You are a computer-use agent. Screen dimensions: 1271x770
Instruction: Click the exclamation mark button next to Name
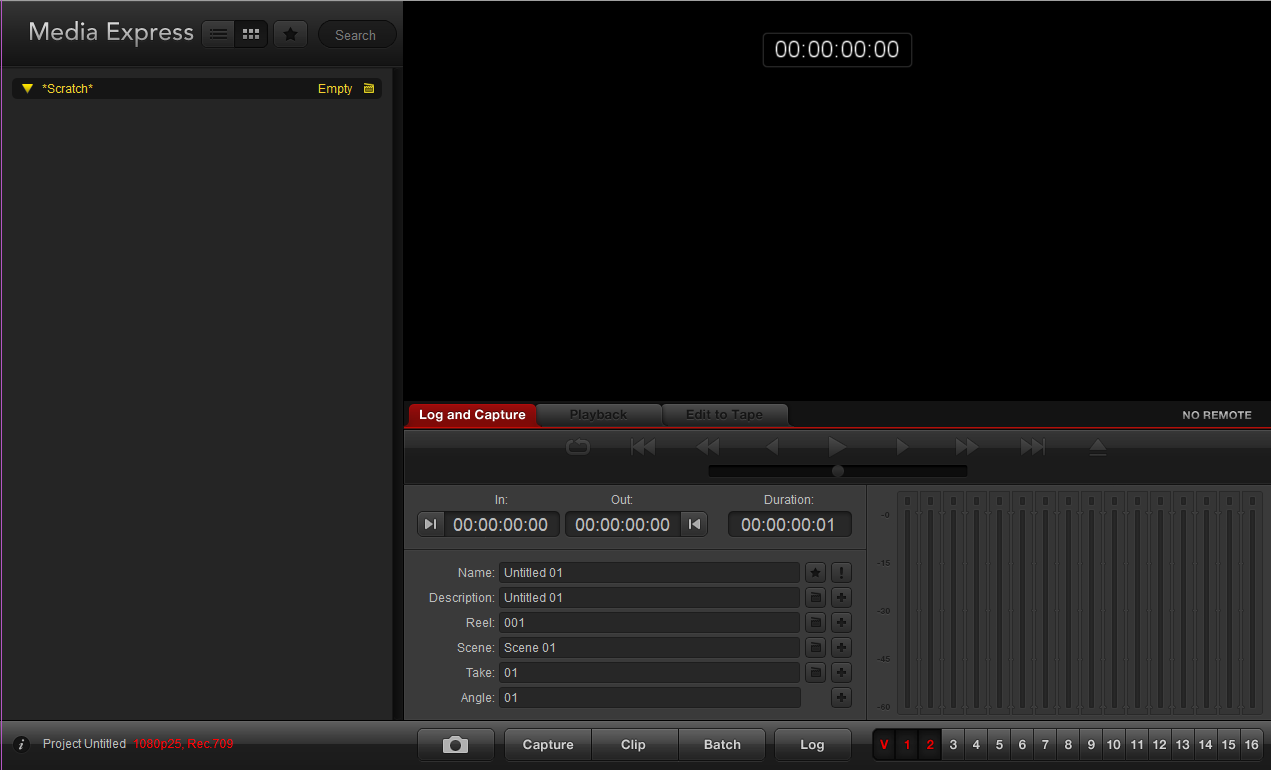(x=842, y=573)
